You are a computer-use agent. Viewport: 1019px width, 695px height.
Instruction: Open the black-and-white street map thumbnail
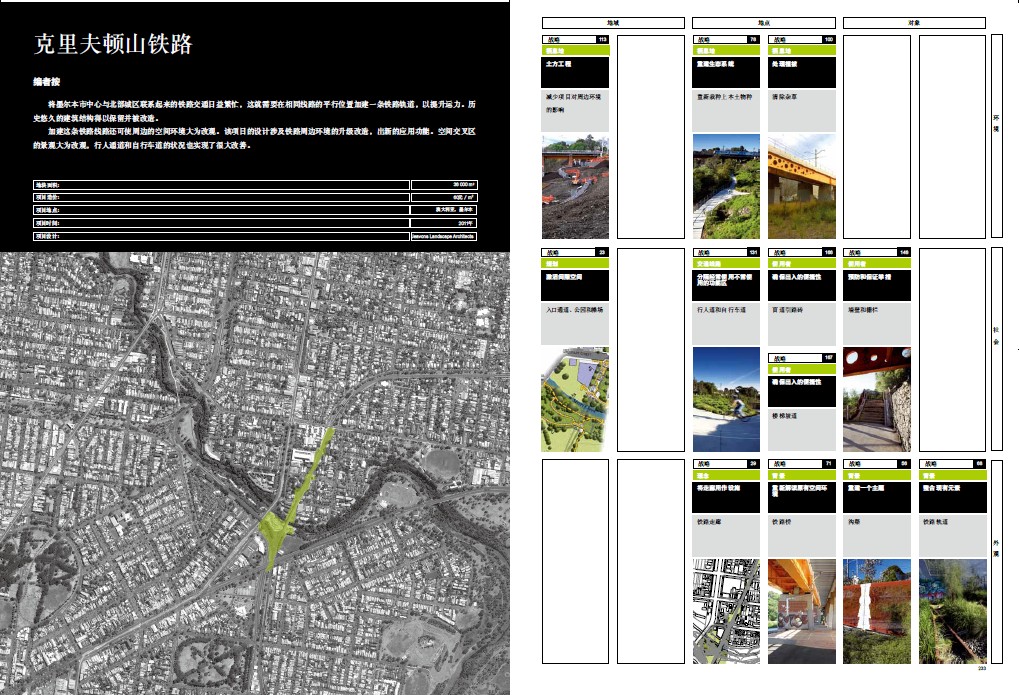726,610
